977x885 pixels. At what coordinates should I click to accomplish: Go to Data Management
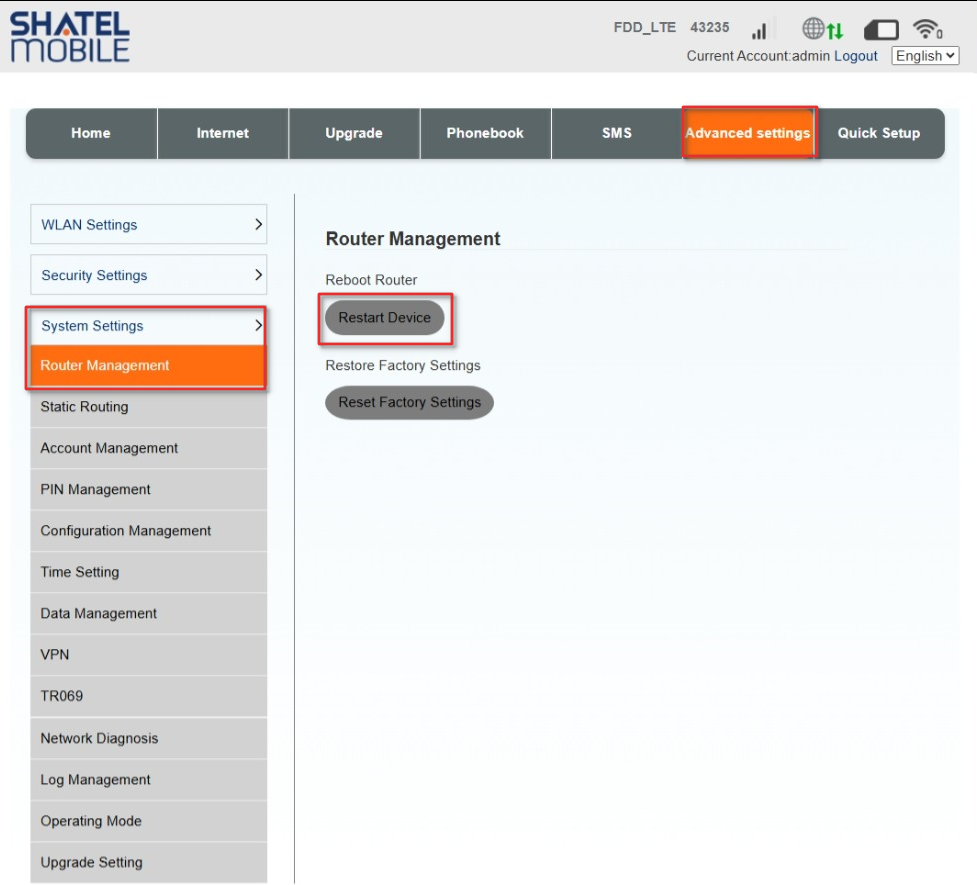(x=148, y=613)
